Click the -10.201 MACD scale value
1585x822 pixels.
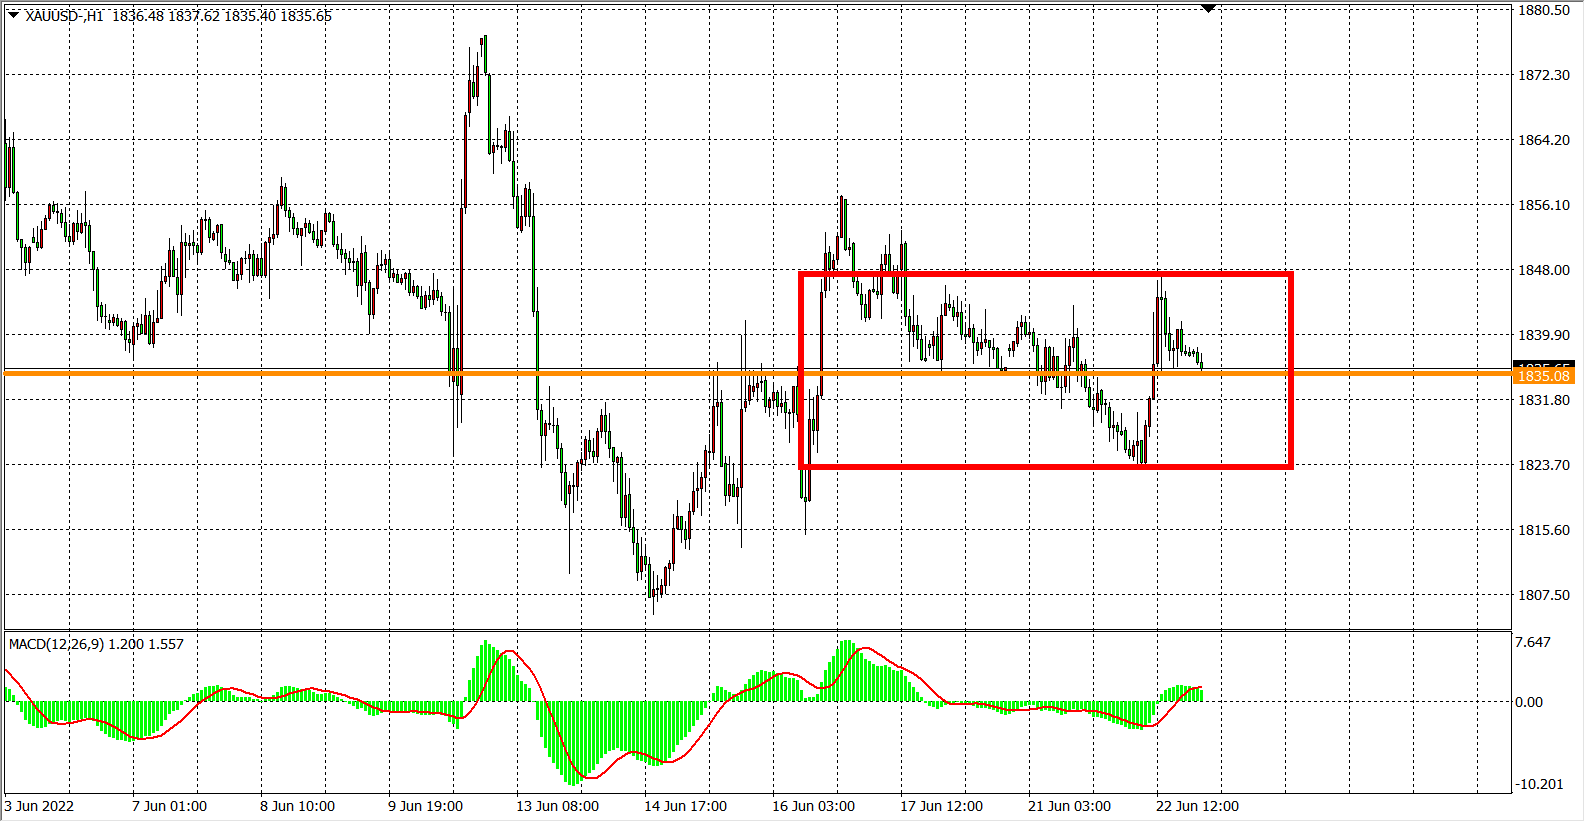point(1539,784)
